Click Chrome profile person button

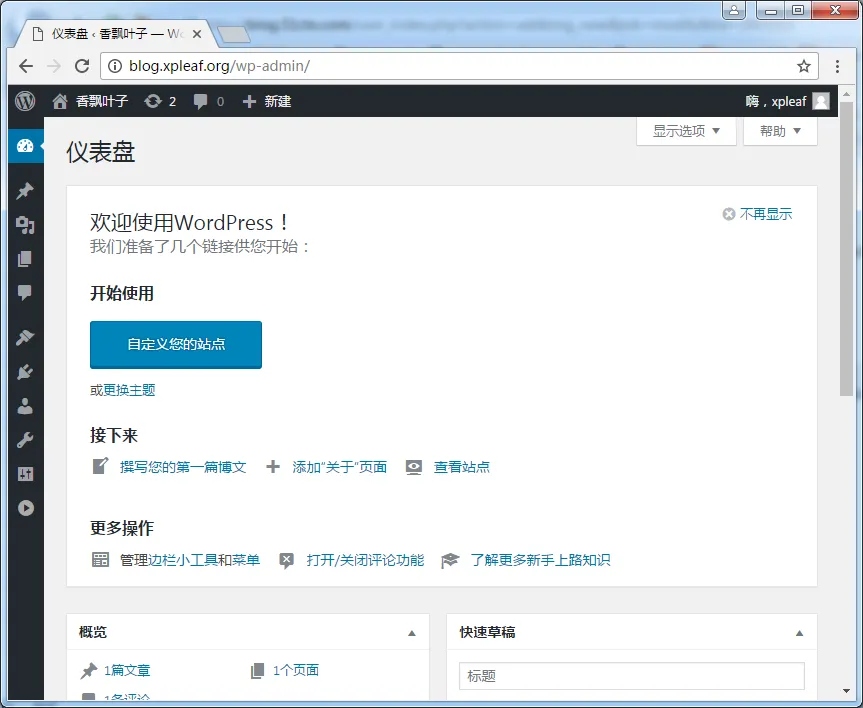click(x=734, y=10)
